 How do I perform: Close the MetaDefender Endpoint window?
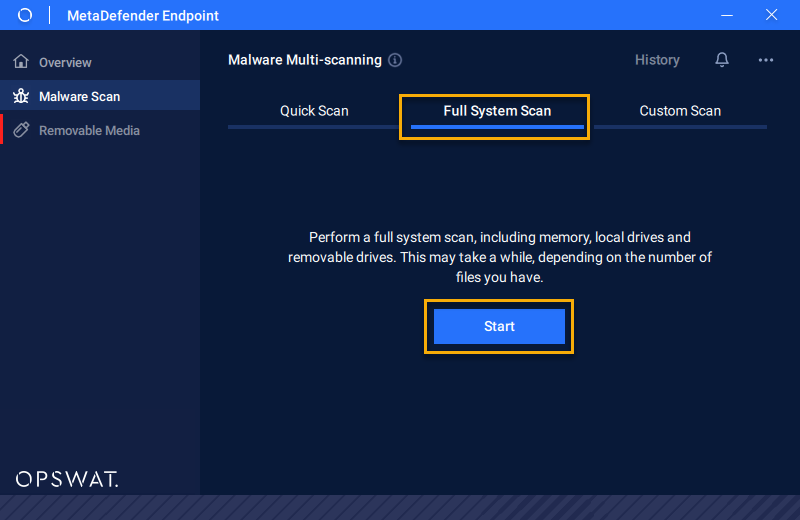point(771,15)
